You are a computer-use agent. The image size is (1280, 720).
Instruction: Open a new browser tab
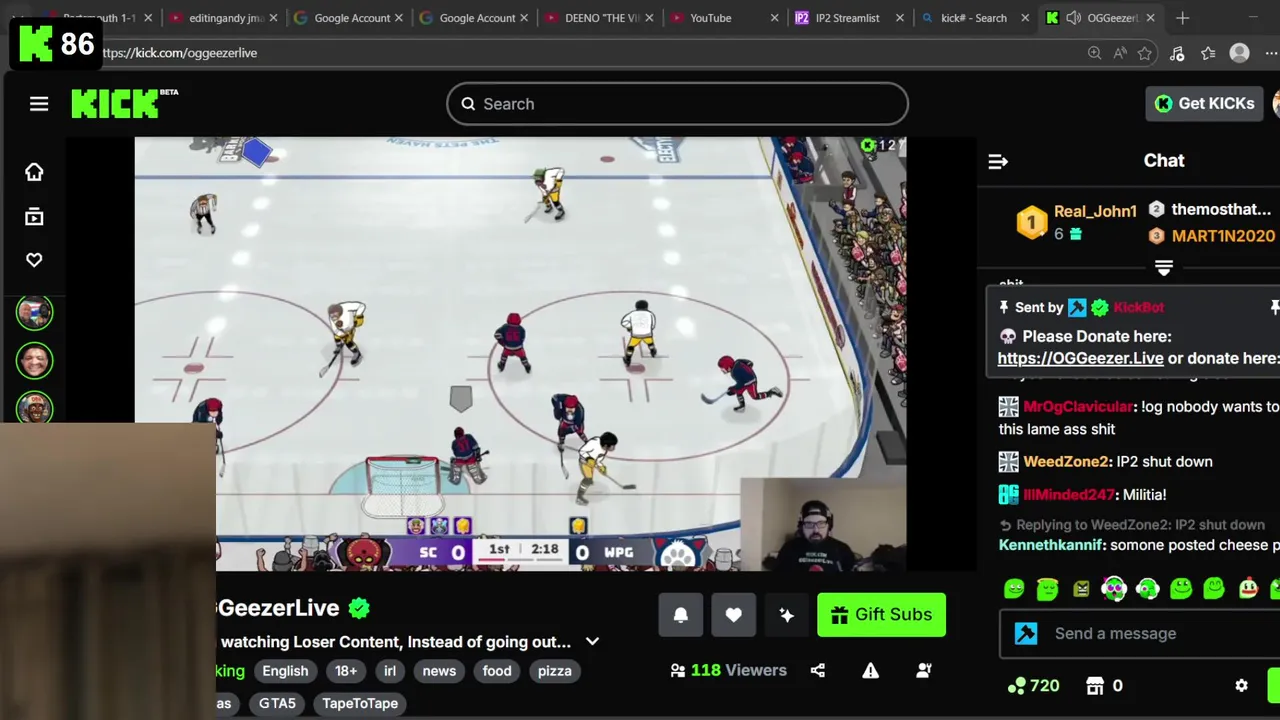click(x=1182, y=18)
